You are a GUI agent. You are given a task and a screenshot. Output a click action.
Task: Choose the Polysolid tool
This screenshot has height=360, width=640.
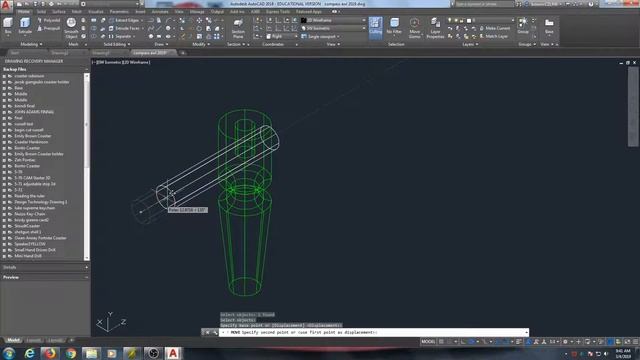coord(49,20)
